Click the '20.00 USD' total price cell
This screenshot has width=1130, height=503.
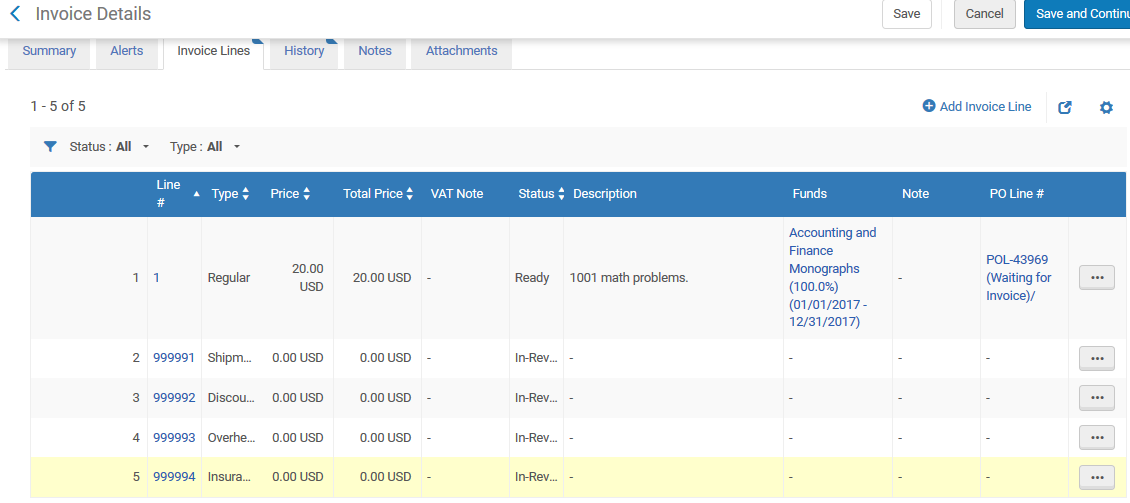[x=382, y=277]
